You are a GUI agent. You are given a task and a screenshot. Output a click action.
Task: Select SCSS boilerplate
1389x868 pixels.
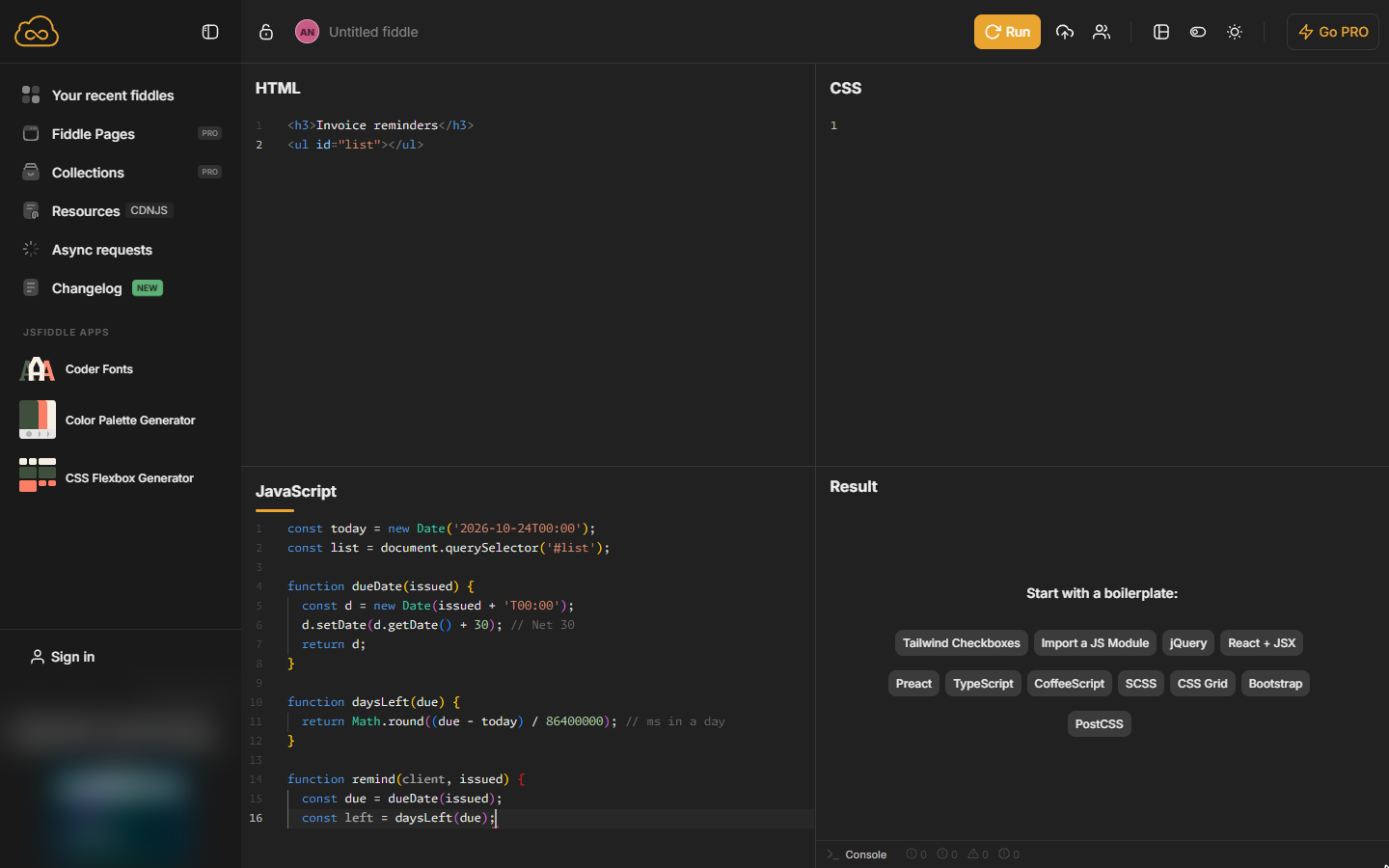coord(1141,684)
